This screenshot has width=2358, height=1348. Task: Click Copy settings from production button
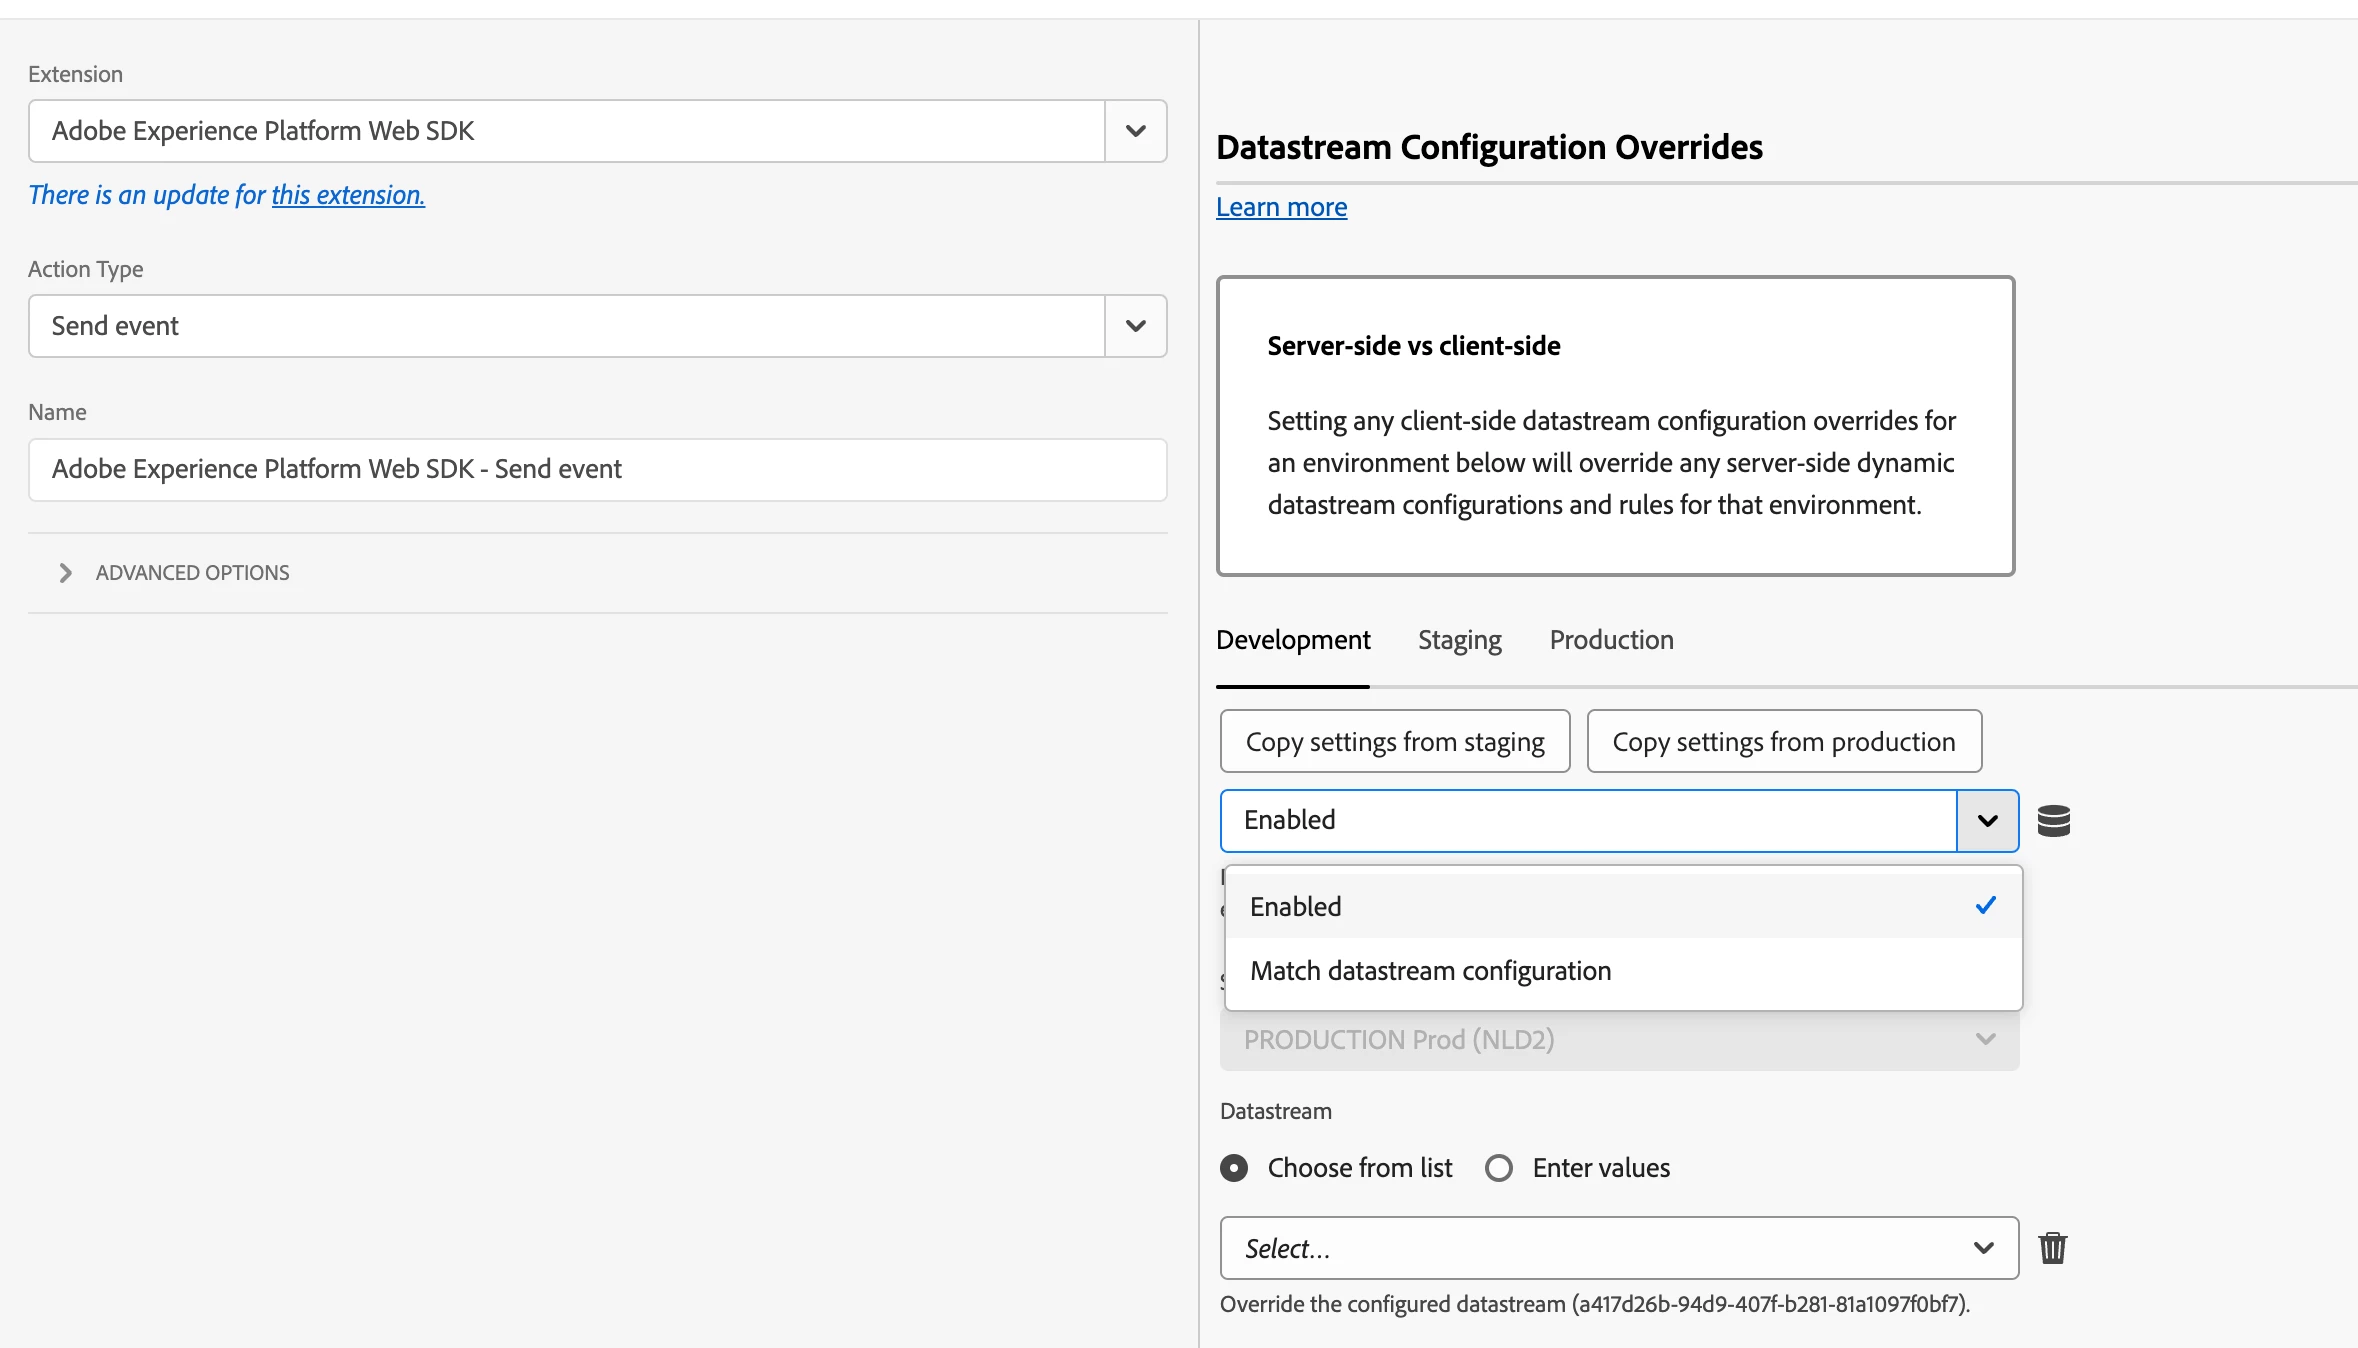(1783, 742)
